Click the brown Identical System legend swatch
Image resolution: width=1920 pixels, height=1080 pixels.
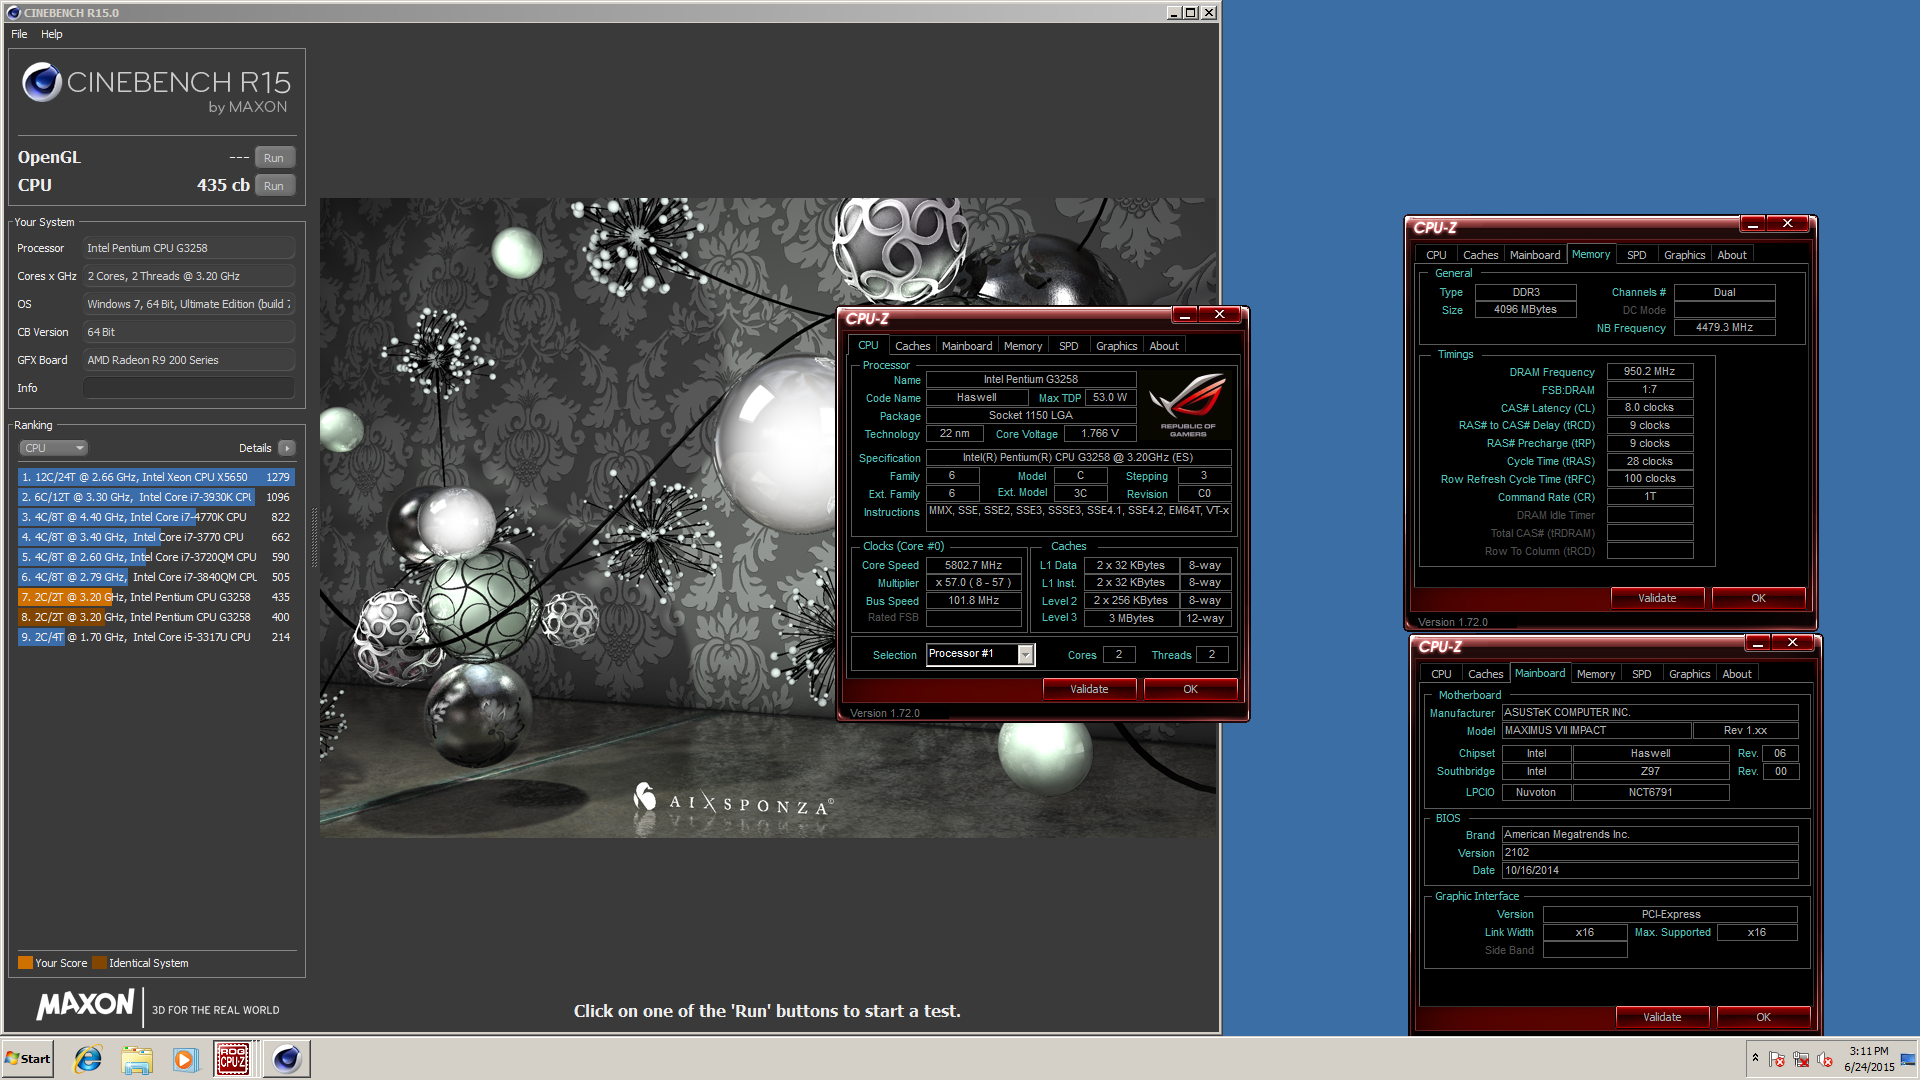(99, 963)
